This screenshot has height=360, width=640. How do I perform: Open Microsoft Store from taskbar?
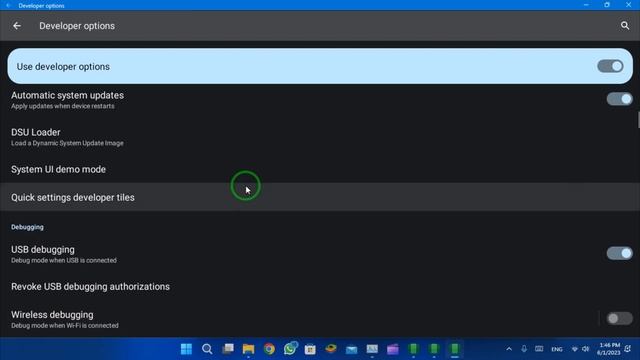click(x=310, y=349)
